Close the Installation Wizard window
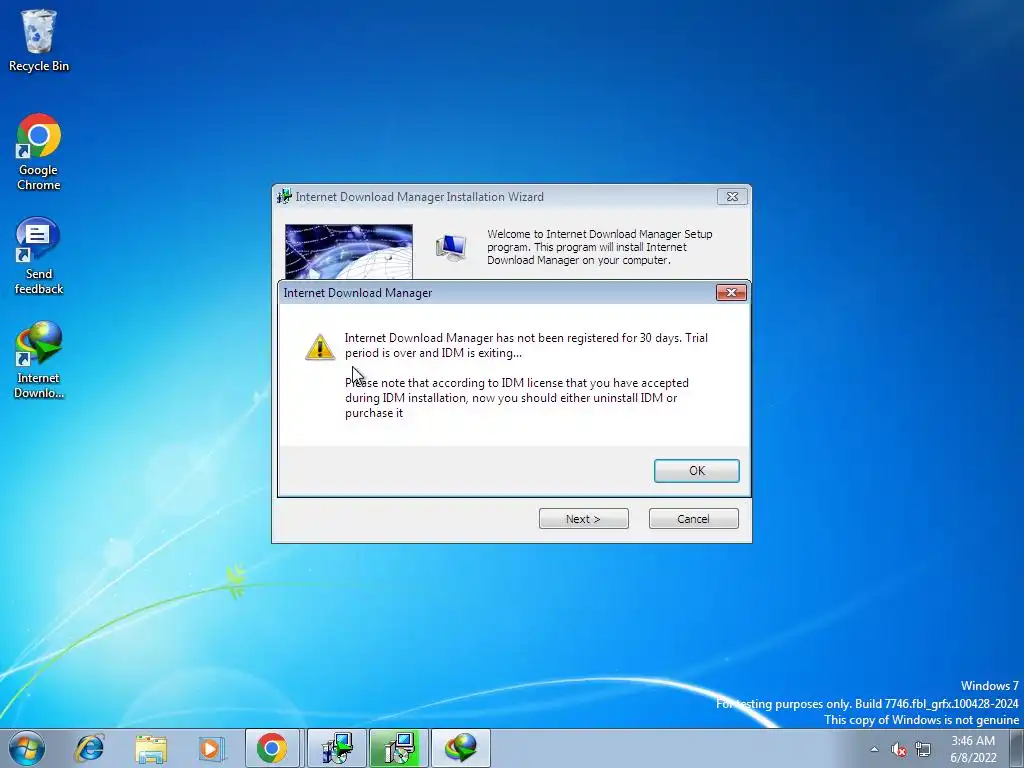Image resolution: width=1024 pixels, height=768 pixels. click(732, 197)
